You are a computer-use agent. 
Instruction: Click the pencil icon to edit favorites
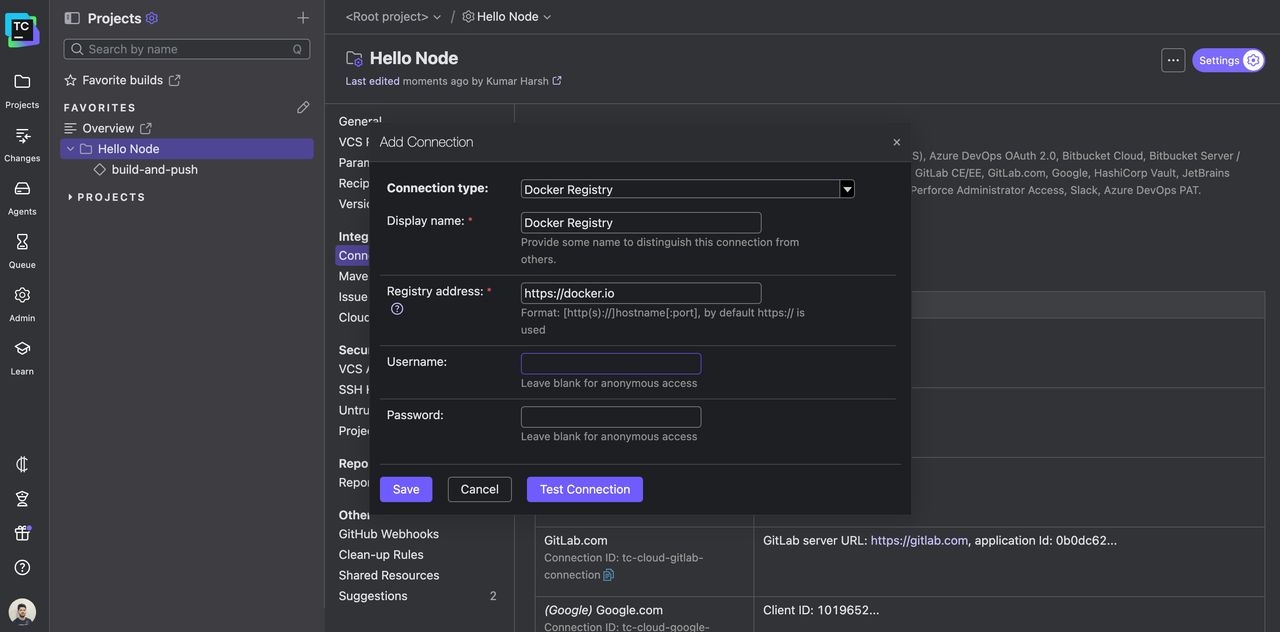[x=303, y=107]
